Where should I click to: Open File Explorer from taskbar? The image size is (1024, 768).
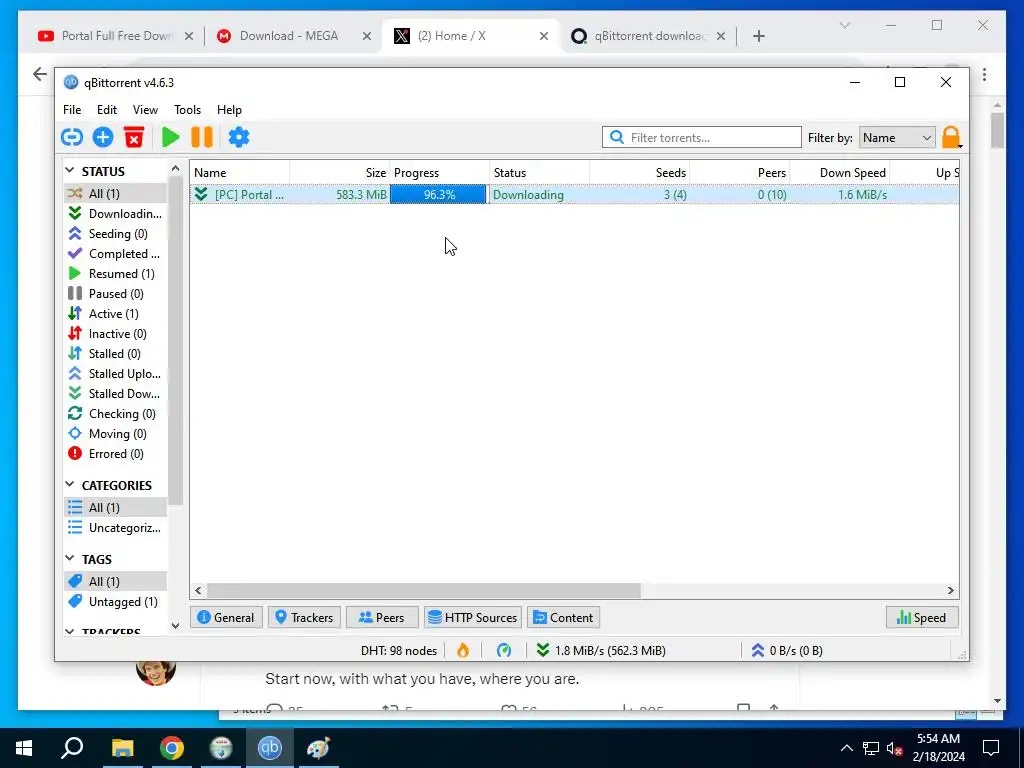coord(122,748)
